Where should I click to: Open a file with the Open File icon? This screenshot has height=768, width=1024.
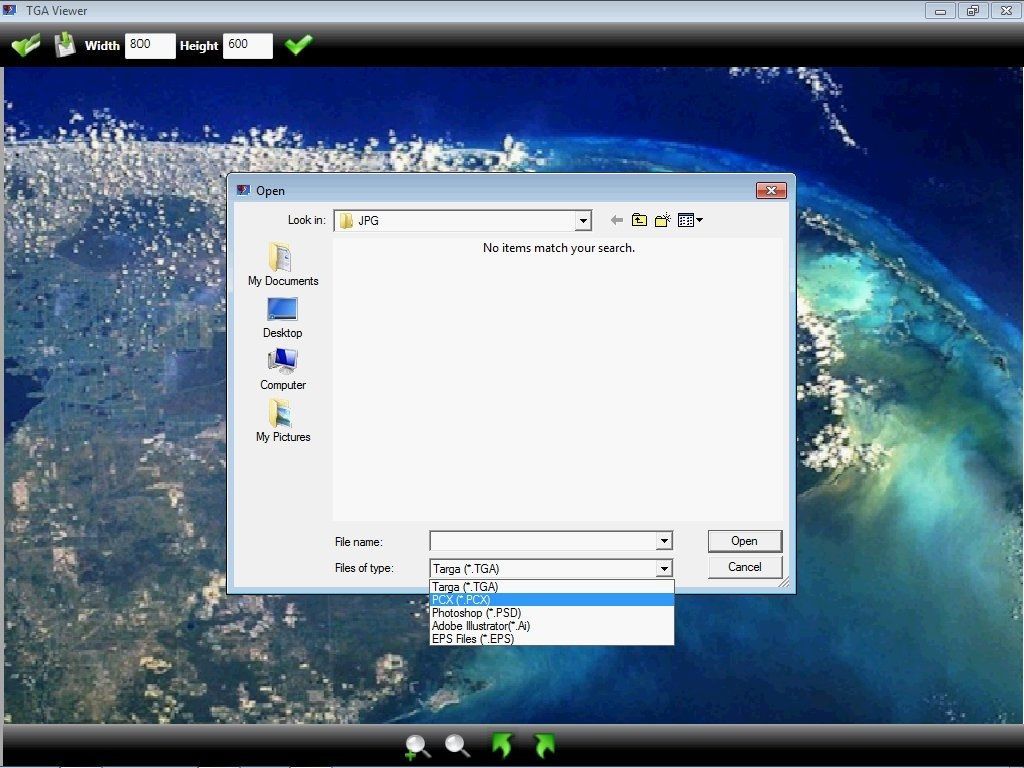pyautogui.click(x=25, y=44)
